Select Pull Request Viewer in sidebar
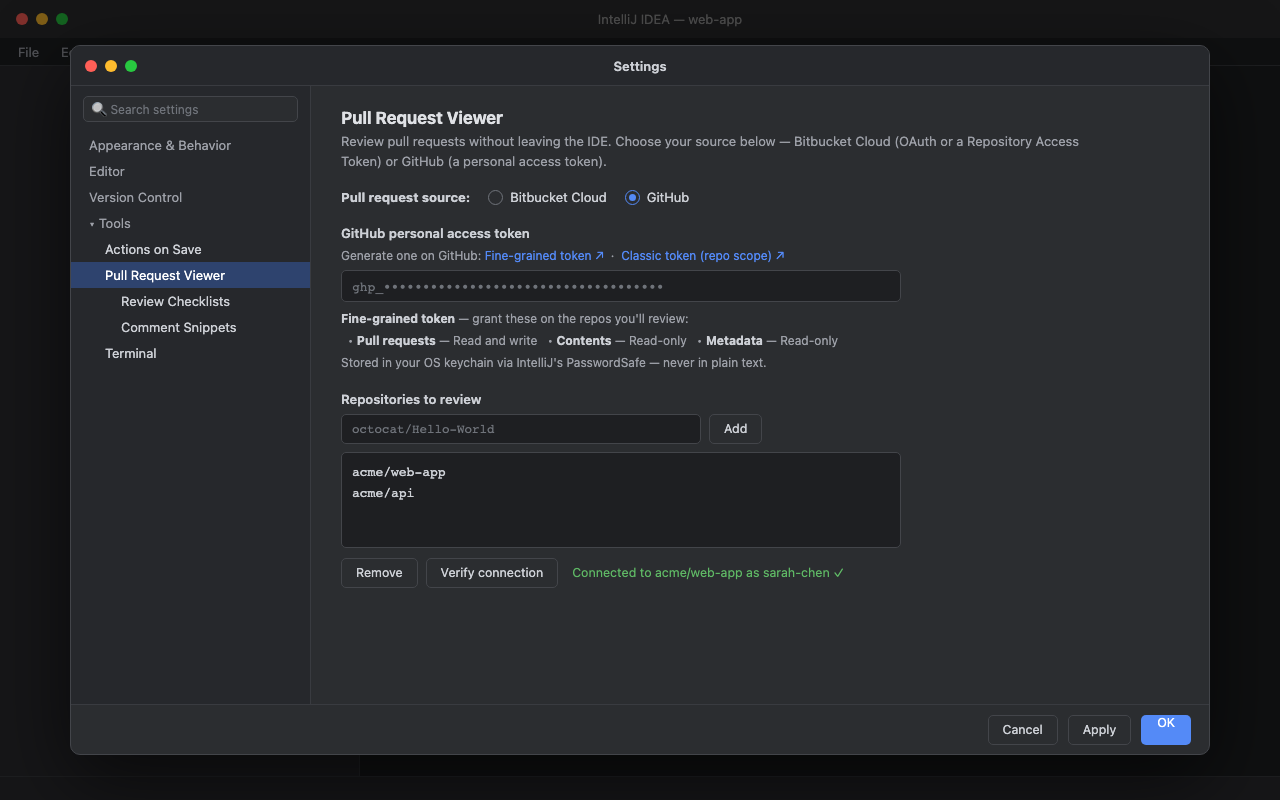Viewport: 1280px width, 800px height. [190, 275]
